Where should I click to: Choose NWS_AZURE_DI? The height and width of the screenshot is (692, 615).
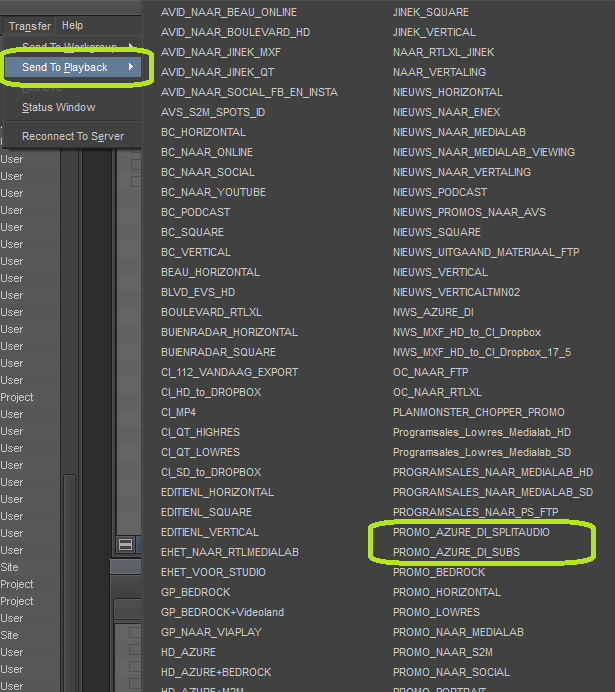(433, 312)
